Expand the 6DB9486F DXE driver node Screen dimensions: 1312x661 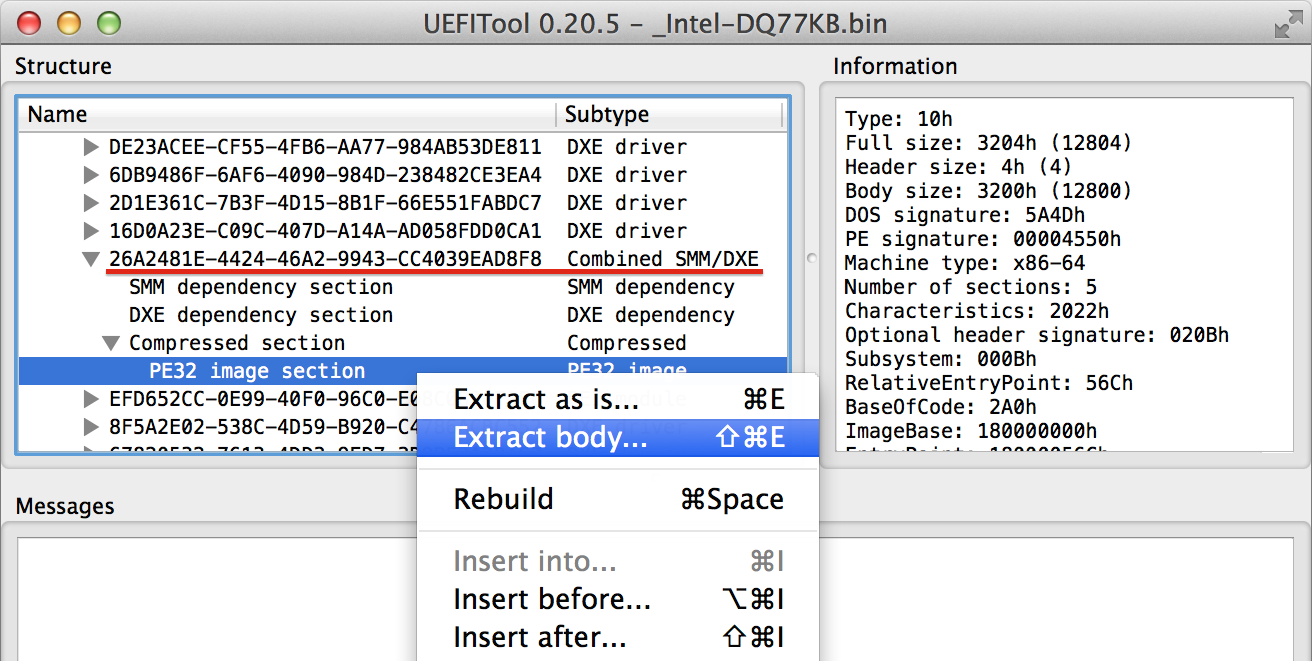(x=92, y=175)
